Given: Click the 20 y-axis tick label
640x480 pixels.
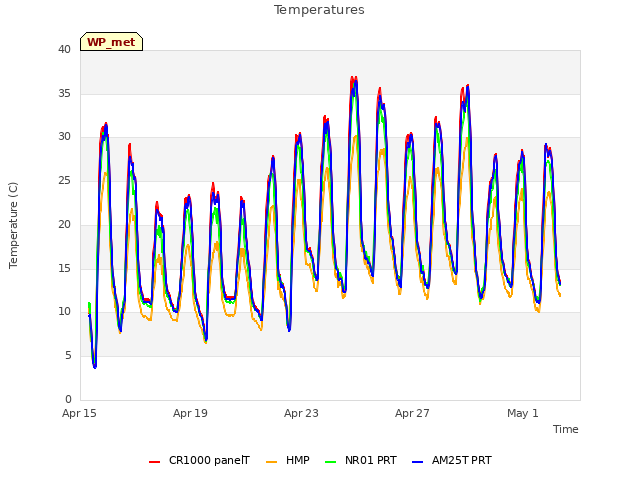Looking at the screenshot, I should [64, 224].
